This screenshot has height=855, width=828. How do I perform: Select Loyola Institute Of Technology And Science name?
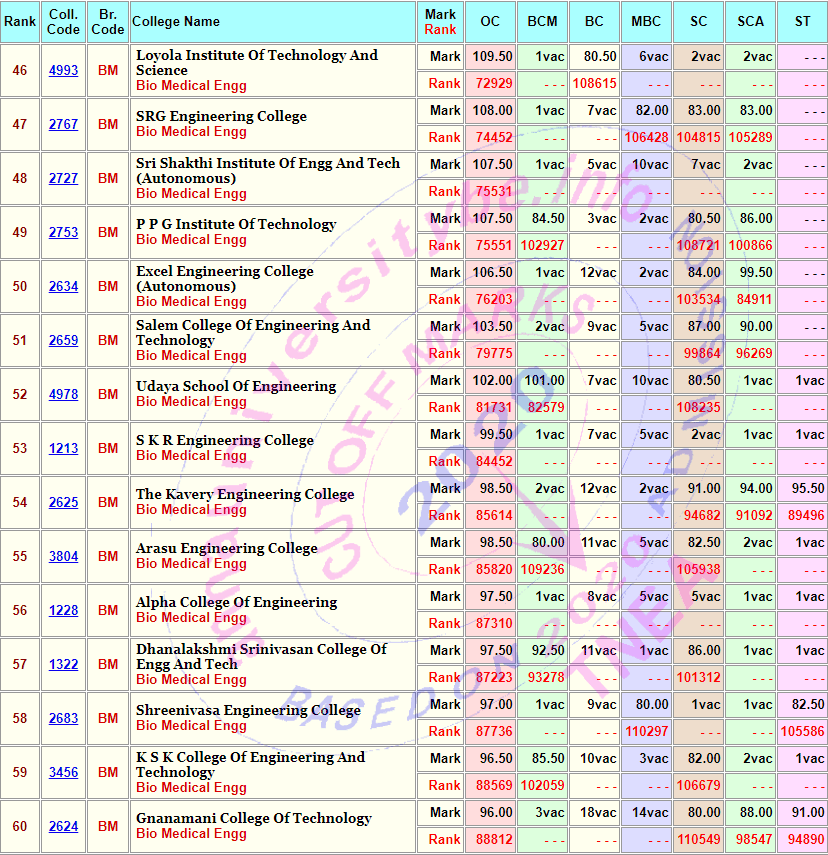(x=257, y=62)
